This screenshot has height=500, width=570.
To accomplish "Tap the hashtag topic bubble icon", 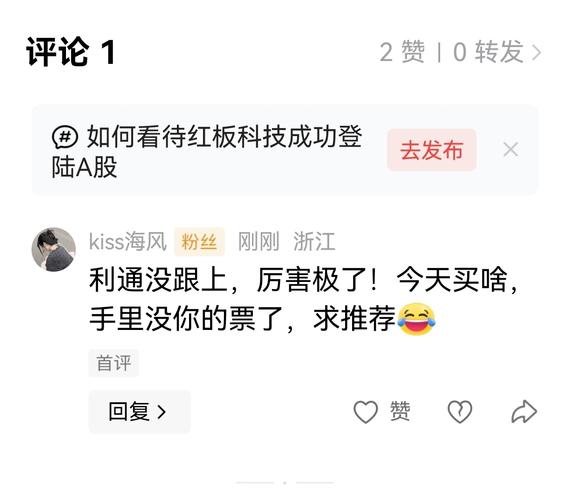I will click(x=65, y=137).
